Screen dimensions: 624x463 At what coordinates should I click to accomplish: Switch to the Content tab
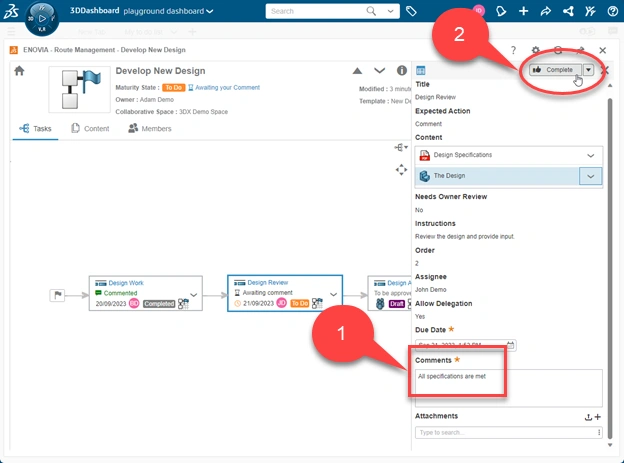90,129
